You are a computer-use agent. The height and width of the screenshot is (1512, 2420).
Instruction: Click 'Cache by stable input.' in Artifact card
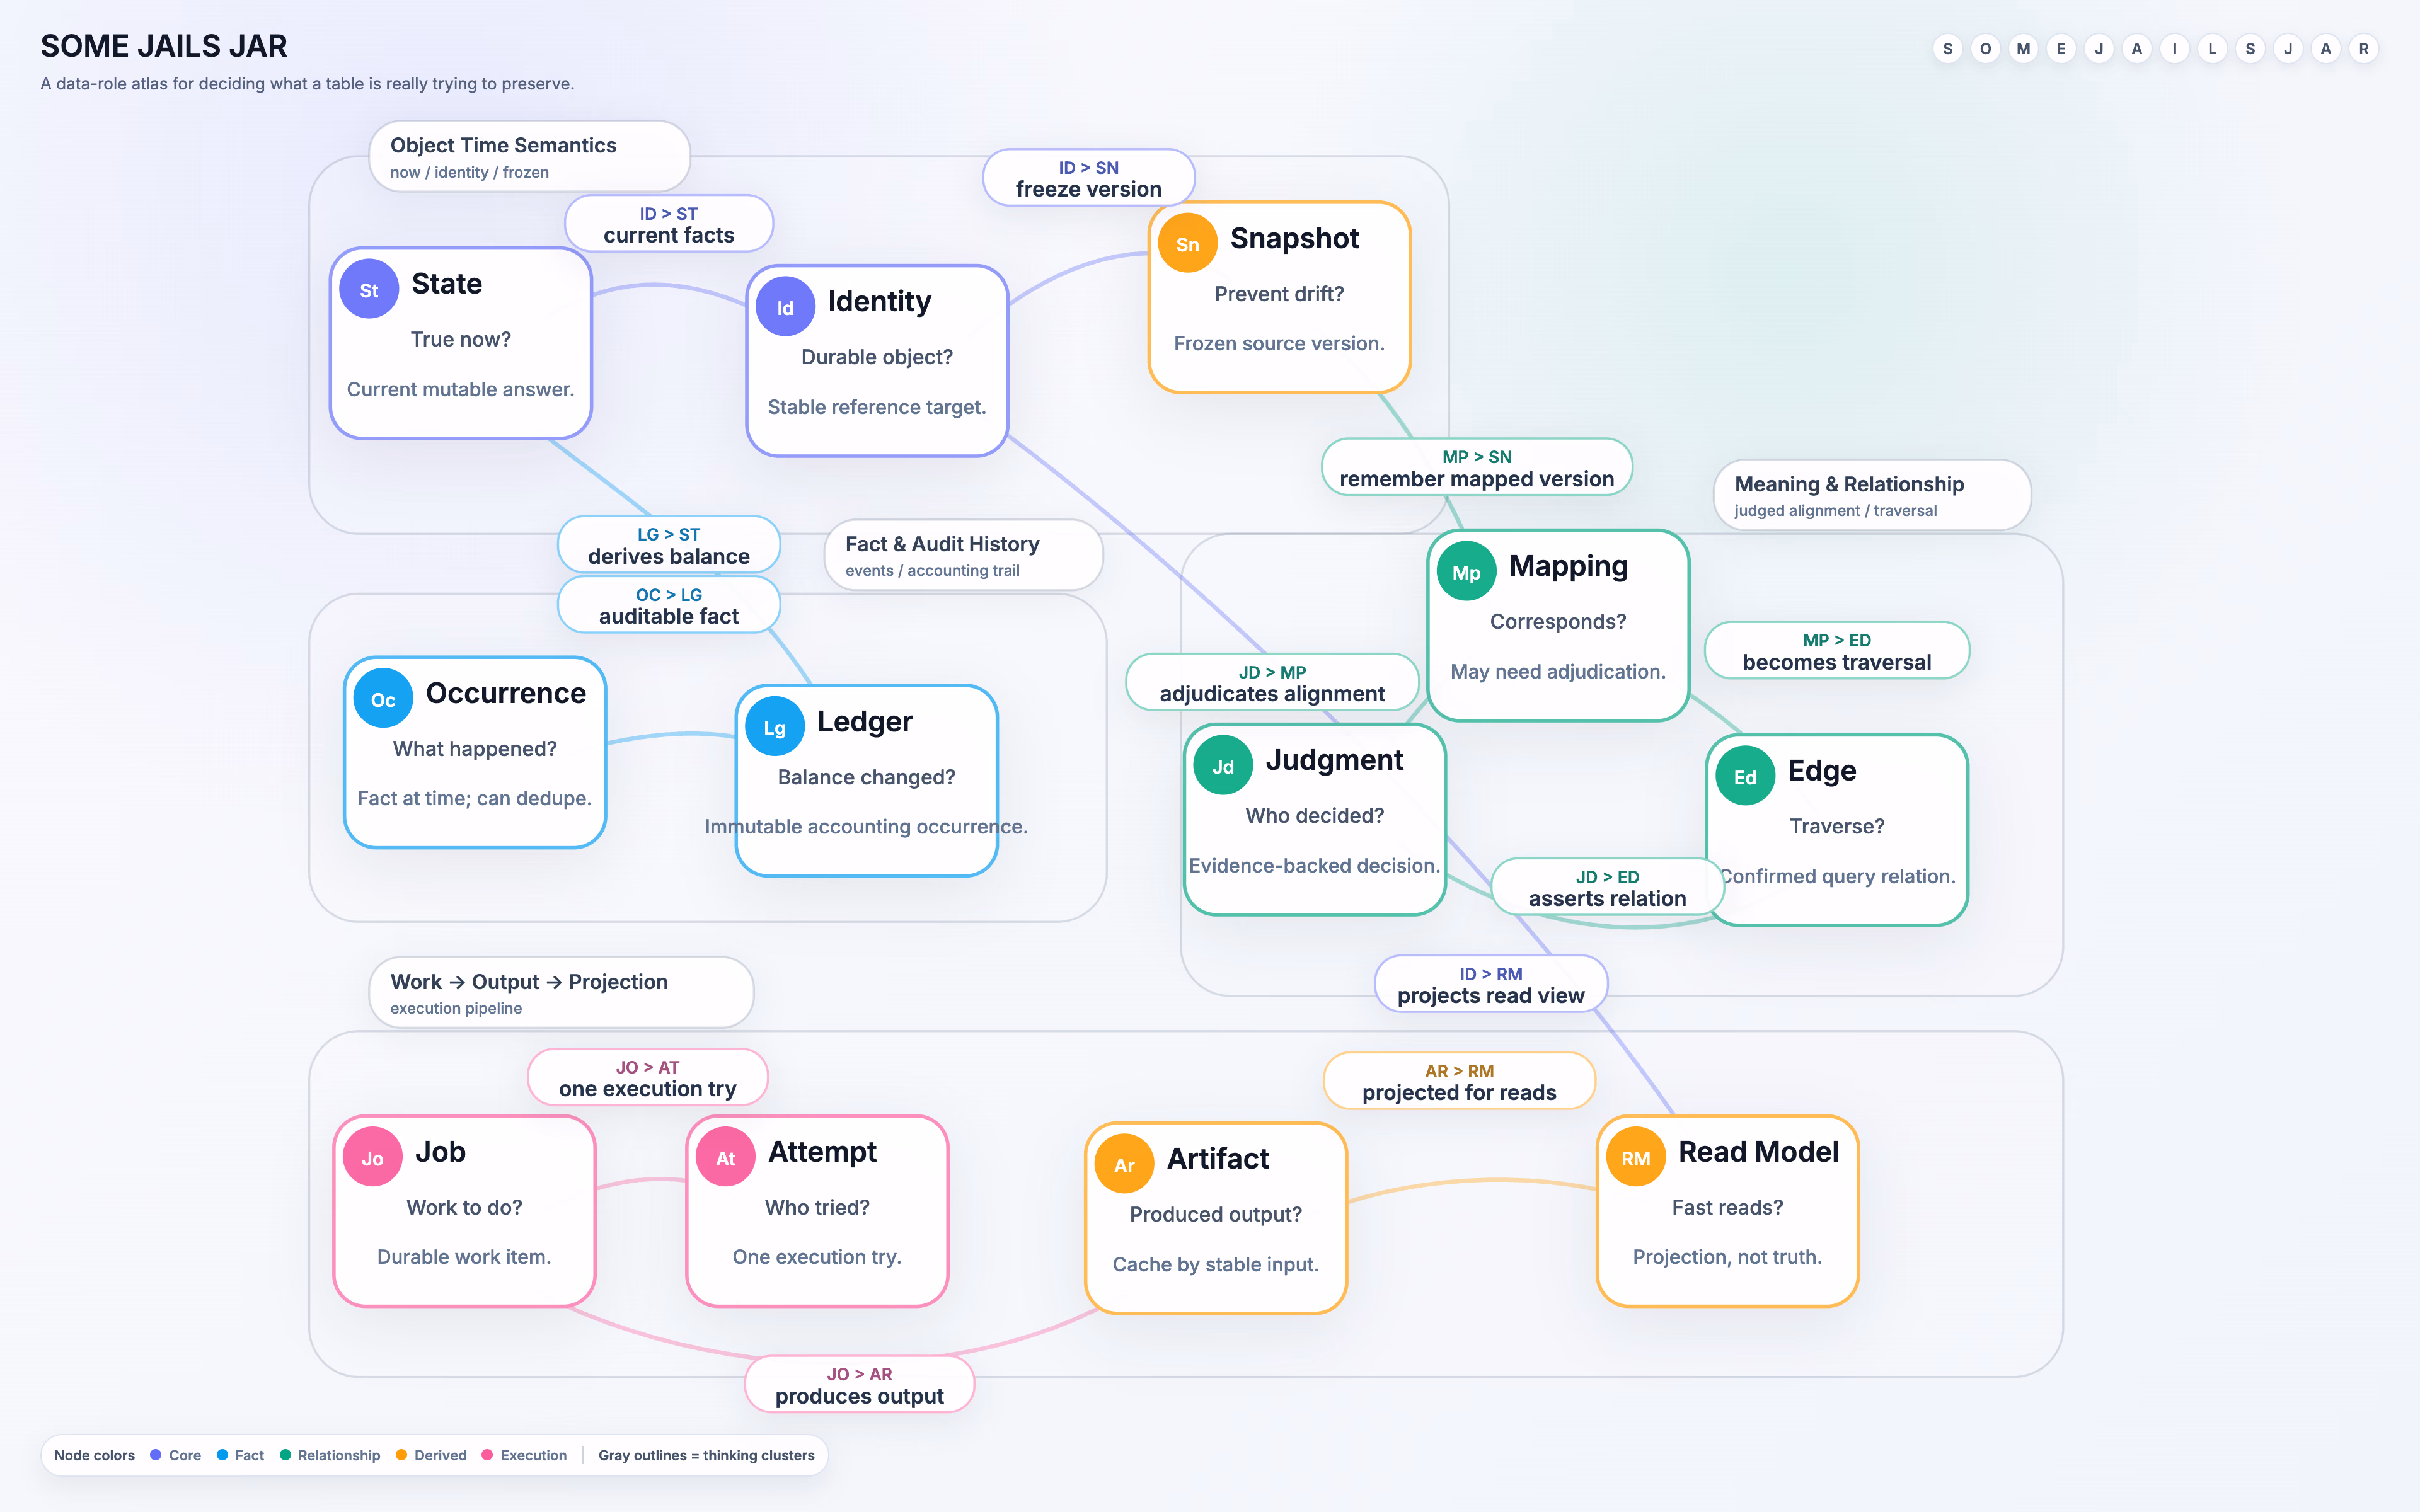1216,1264
